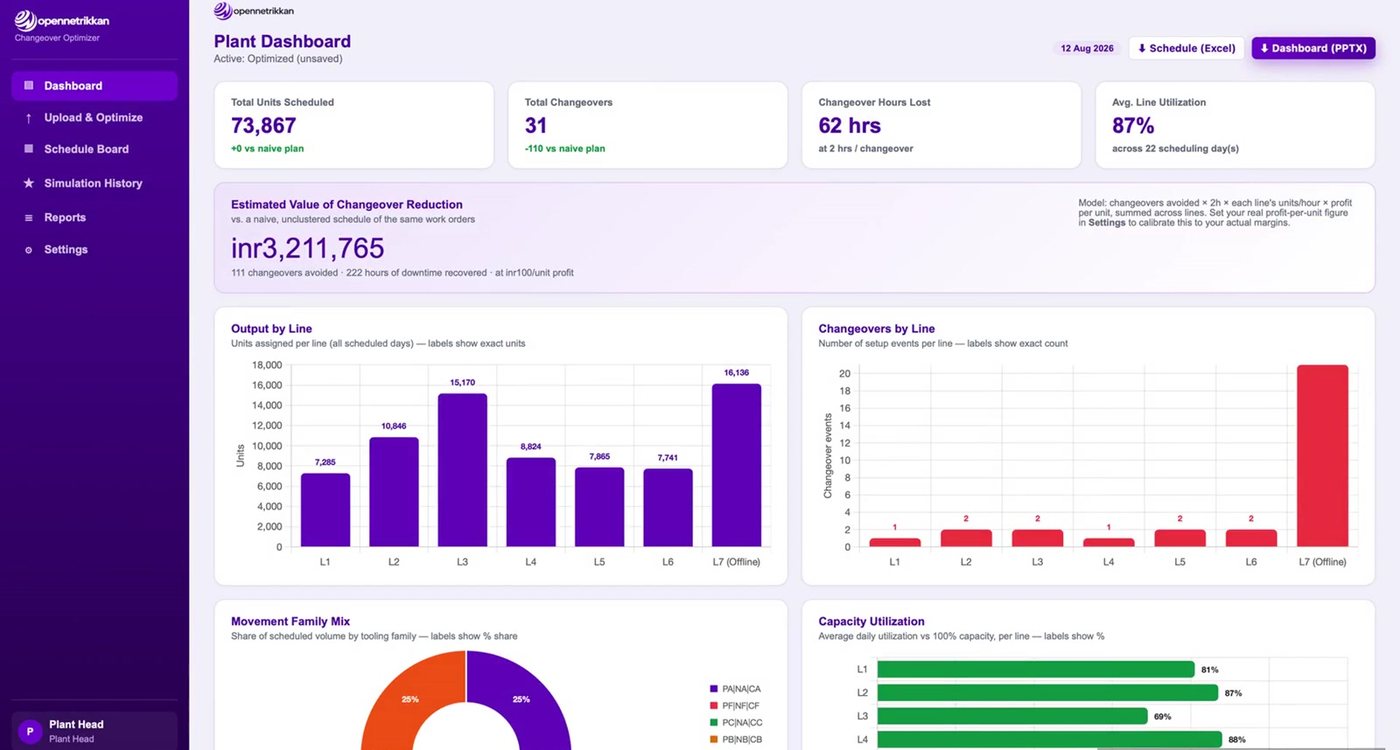This screenshot has height=750, width=1400.
Task: Click the Total Units Scheduled value 73,867
Action: [x=264, y=126]
